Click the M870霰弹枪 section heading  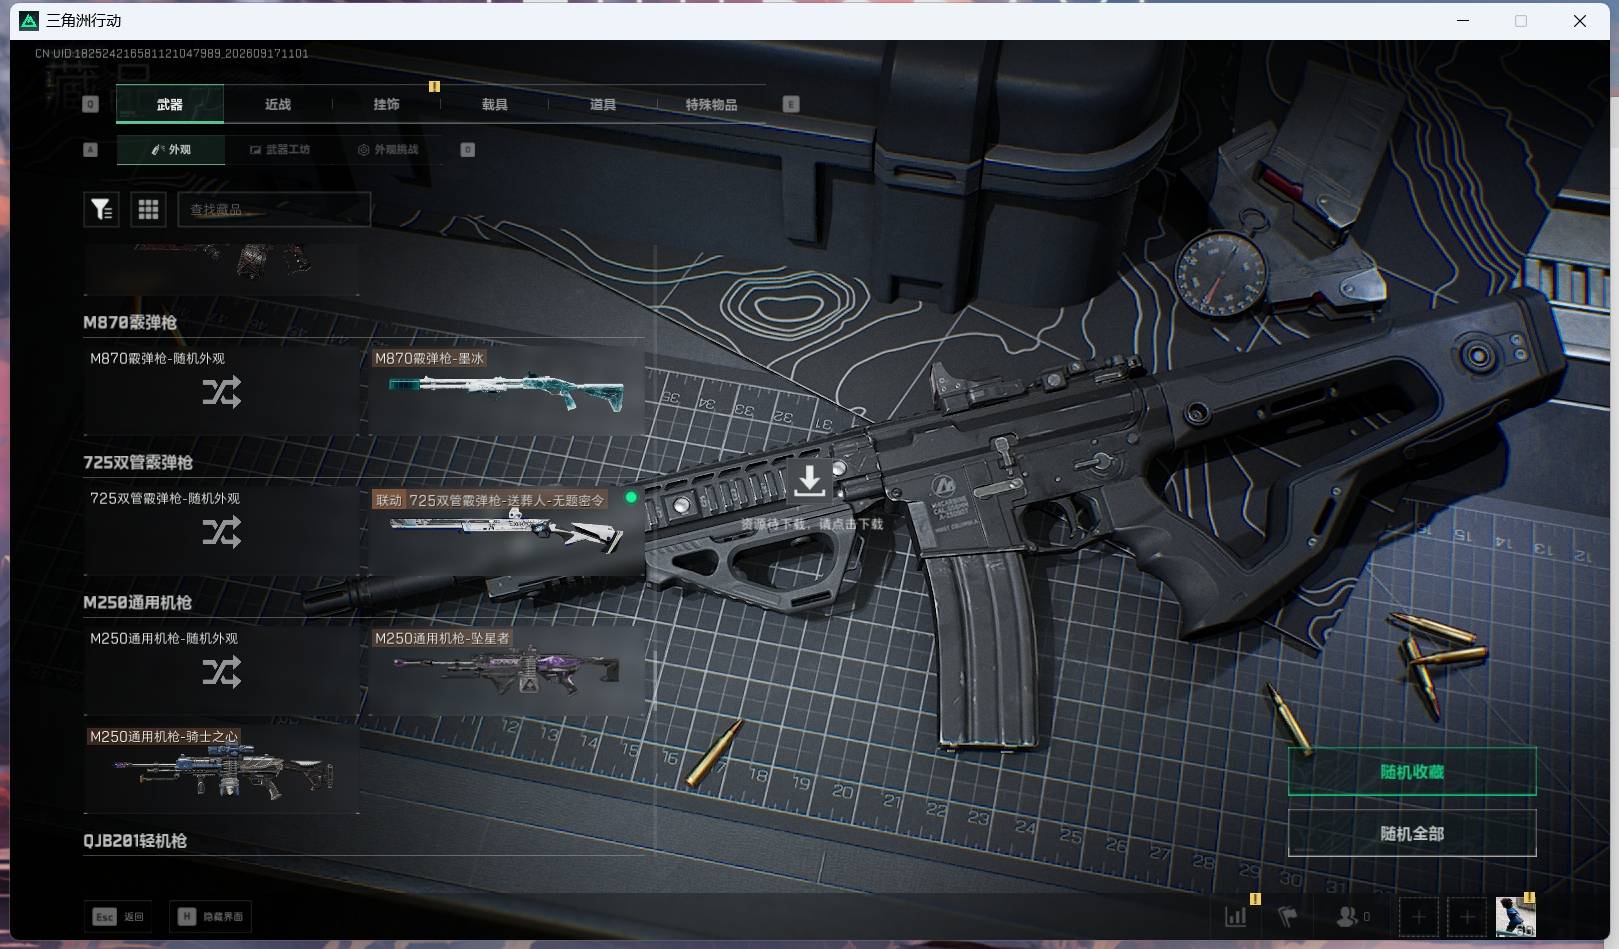(130, 322)
